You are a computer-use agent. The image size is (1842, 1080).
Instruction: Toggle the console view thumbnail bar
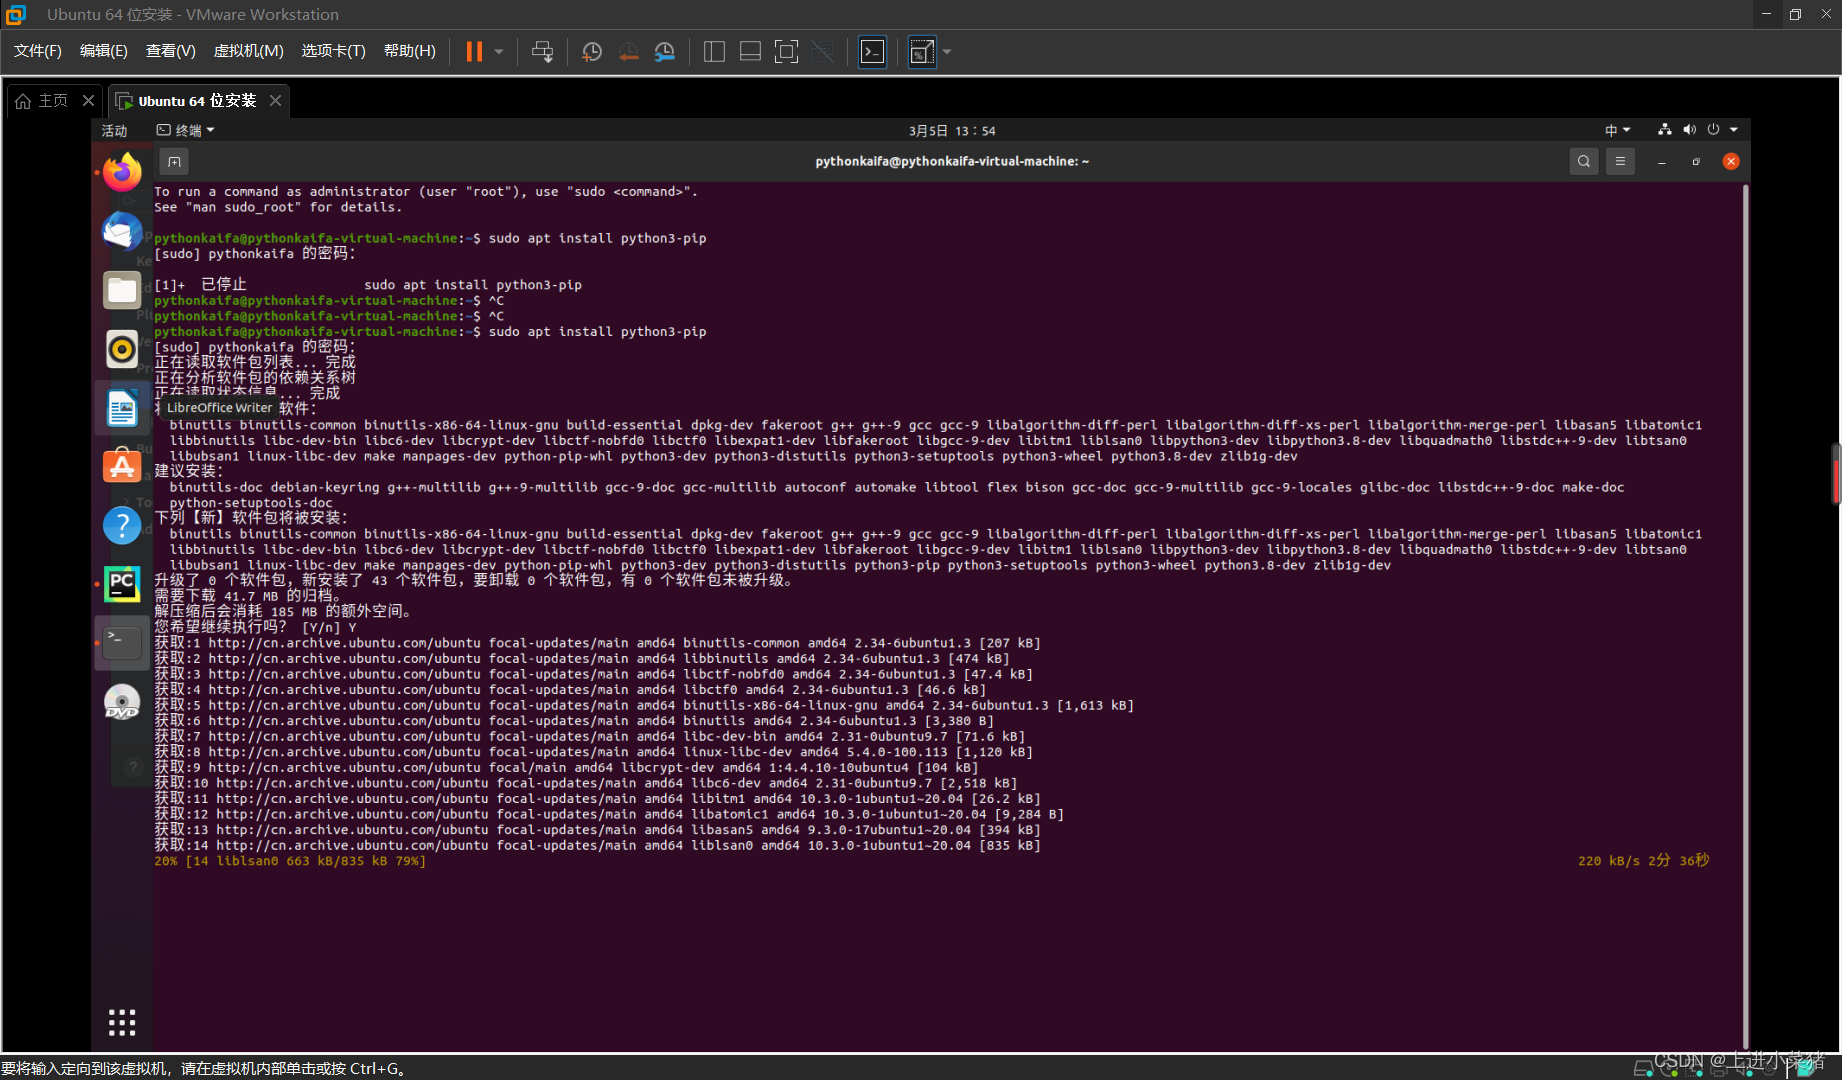pos(750,51)
